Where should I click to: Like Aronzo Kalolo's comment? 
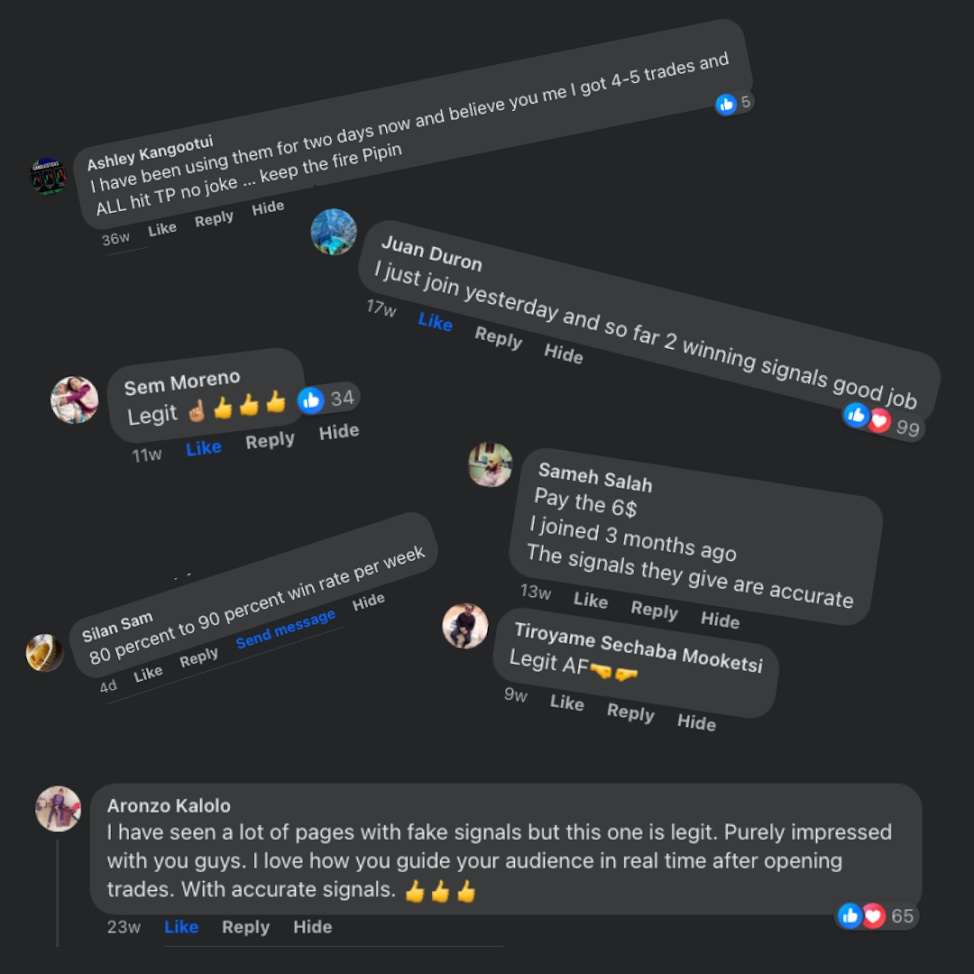(181, 927)
